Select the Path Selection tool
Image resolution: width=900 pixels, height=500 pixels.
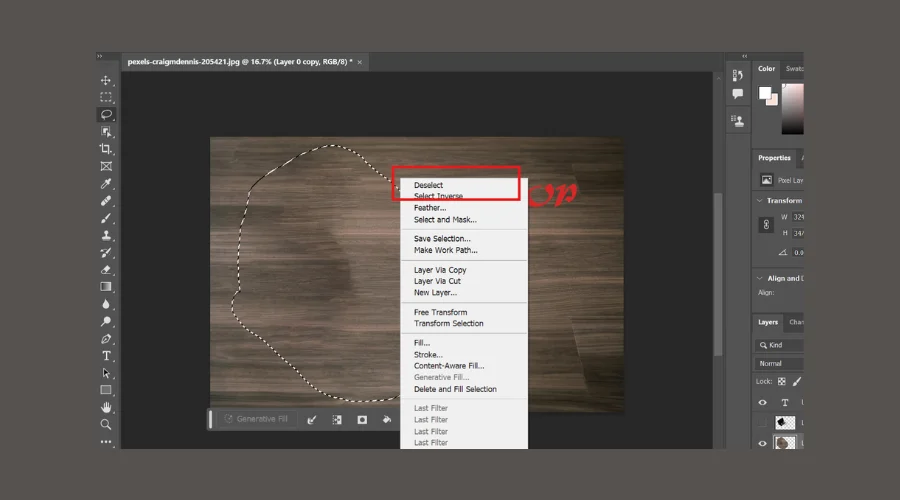pyautogui.click(x=106, y=373)
